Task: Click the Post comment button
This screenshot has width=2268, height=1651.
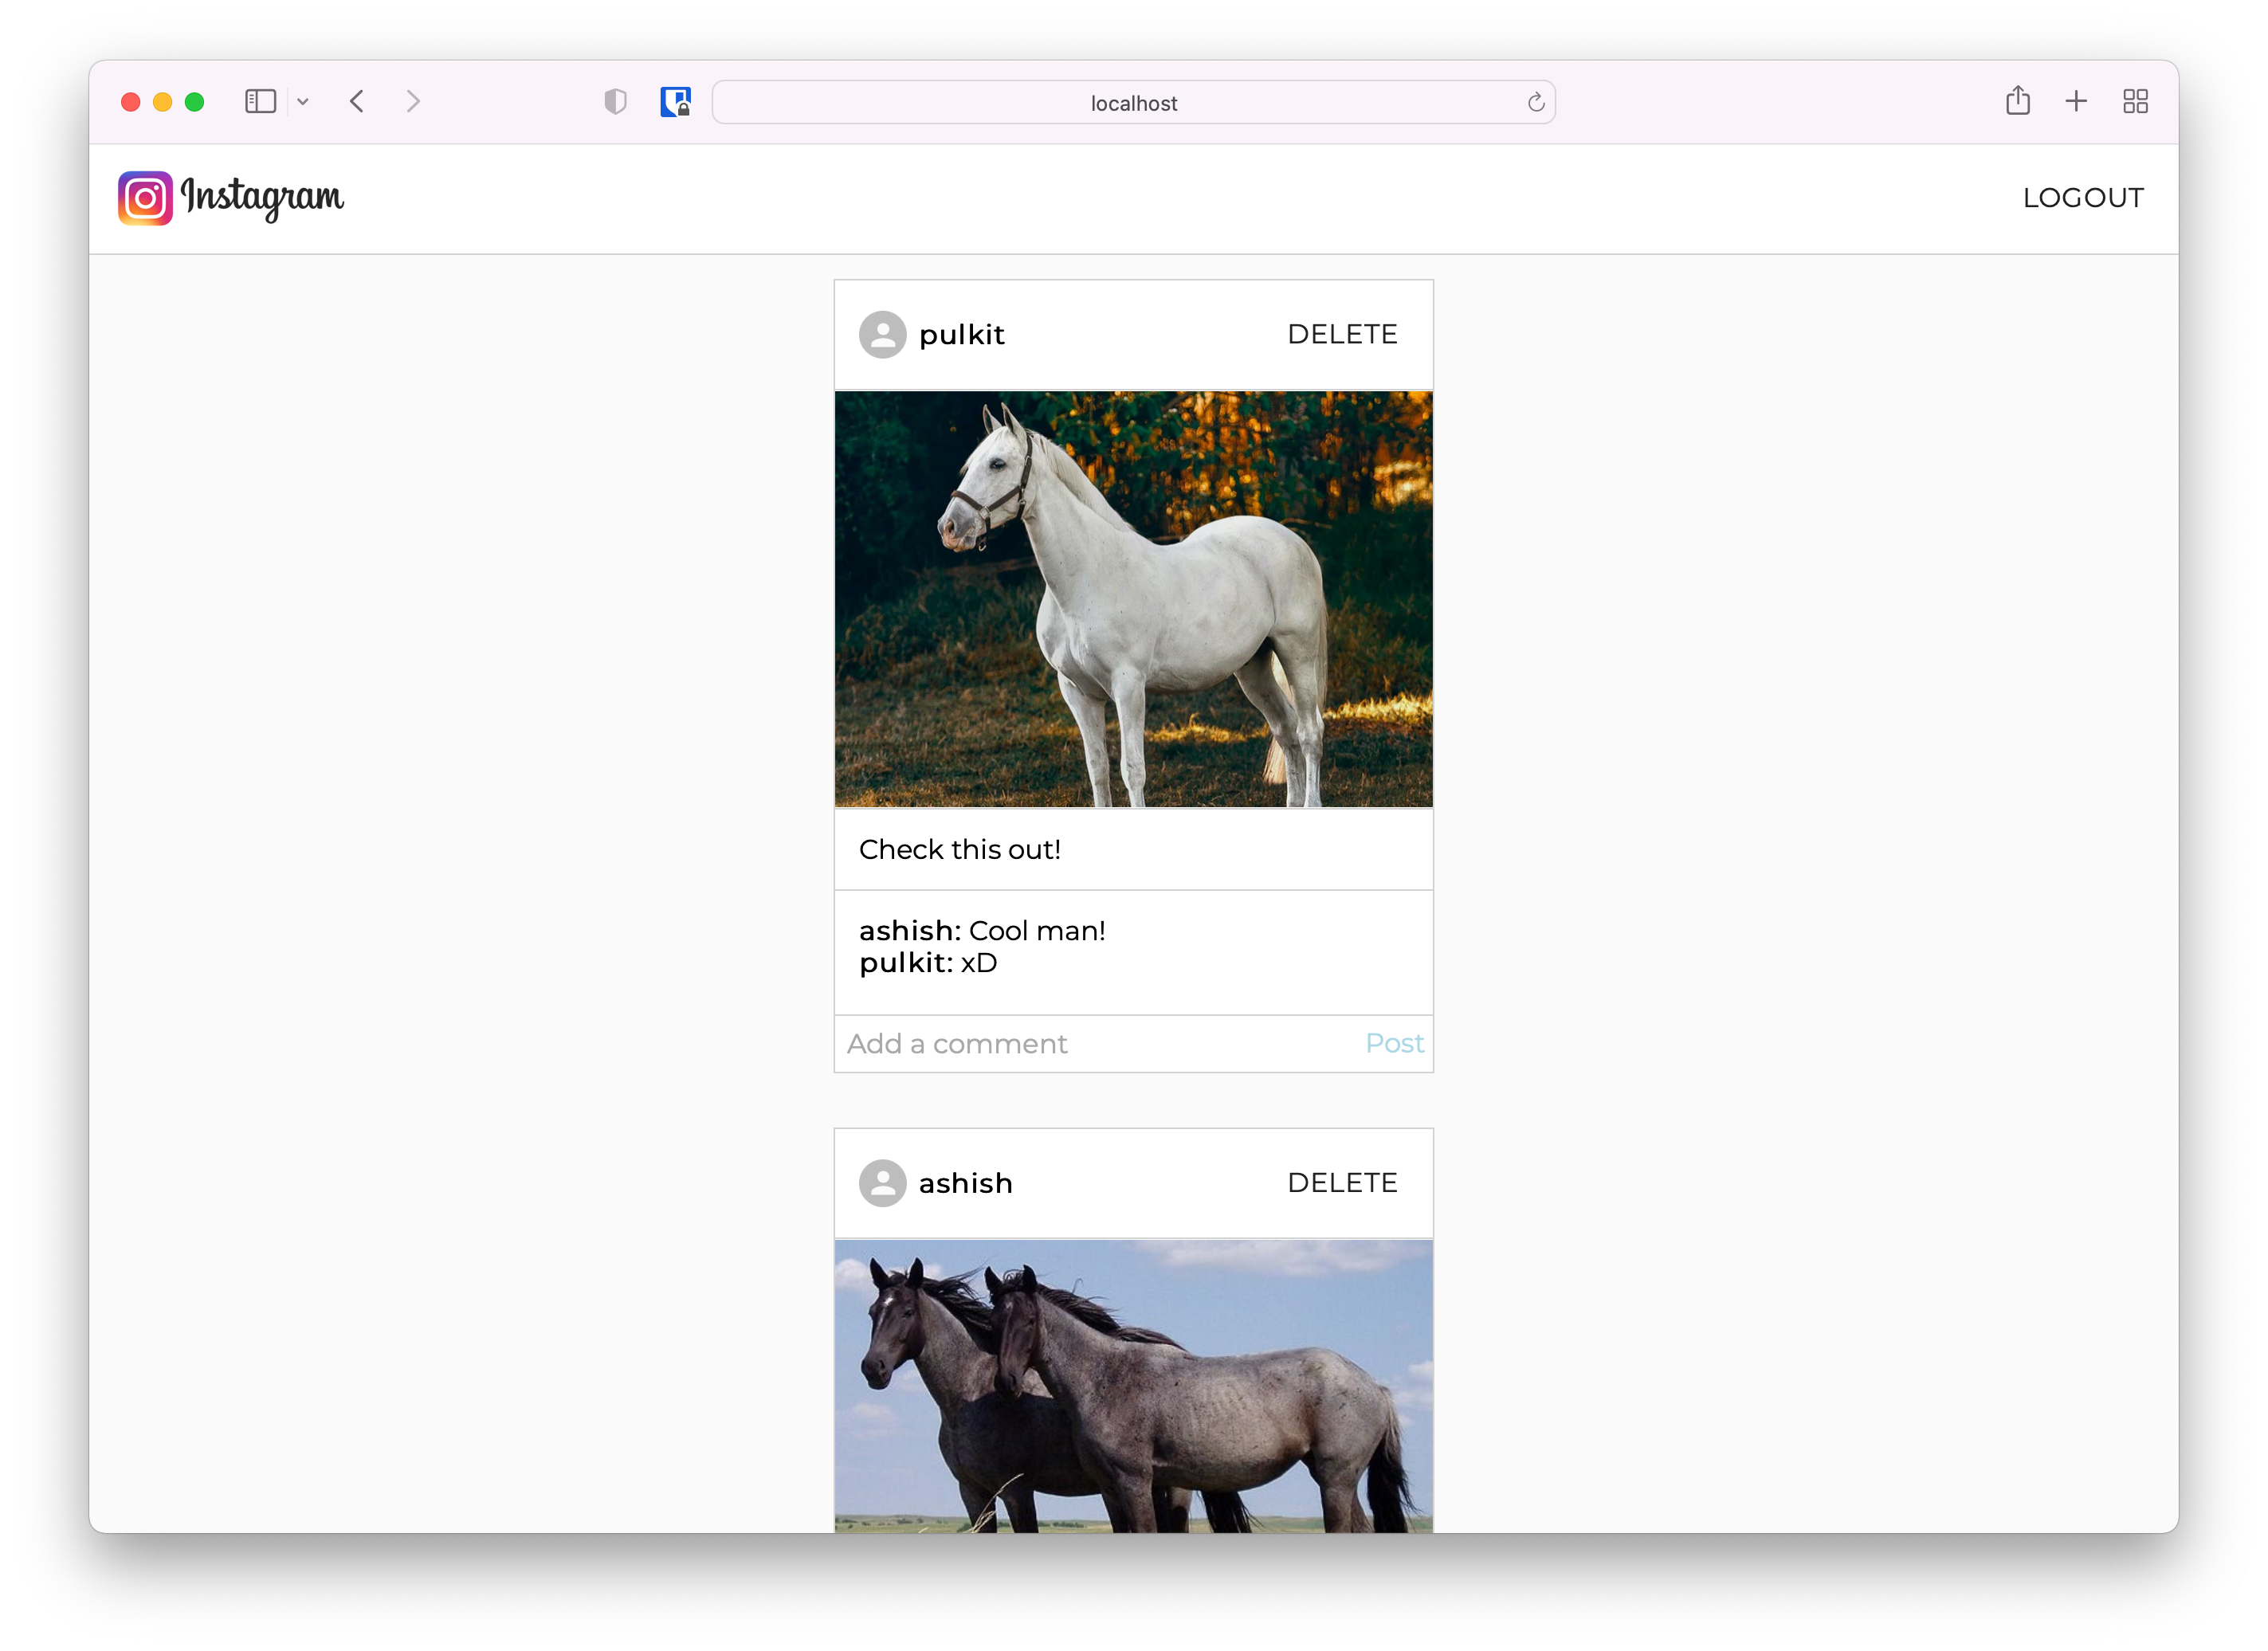Action: (1394, 1043)
